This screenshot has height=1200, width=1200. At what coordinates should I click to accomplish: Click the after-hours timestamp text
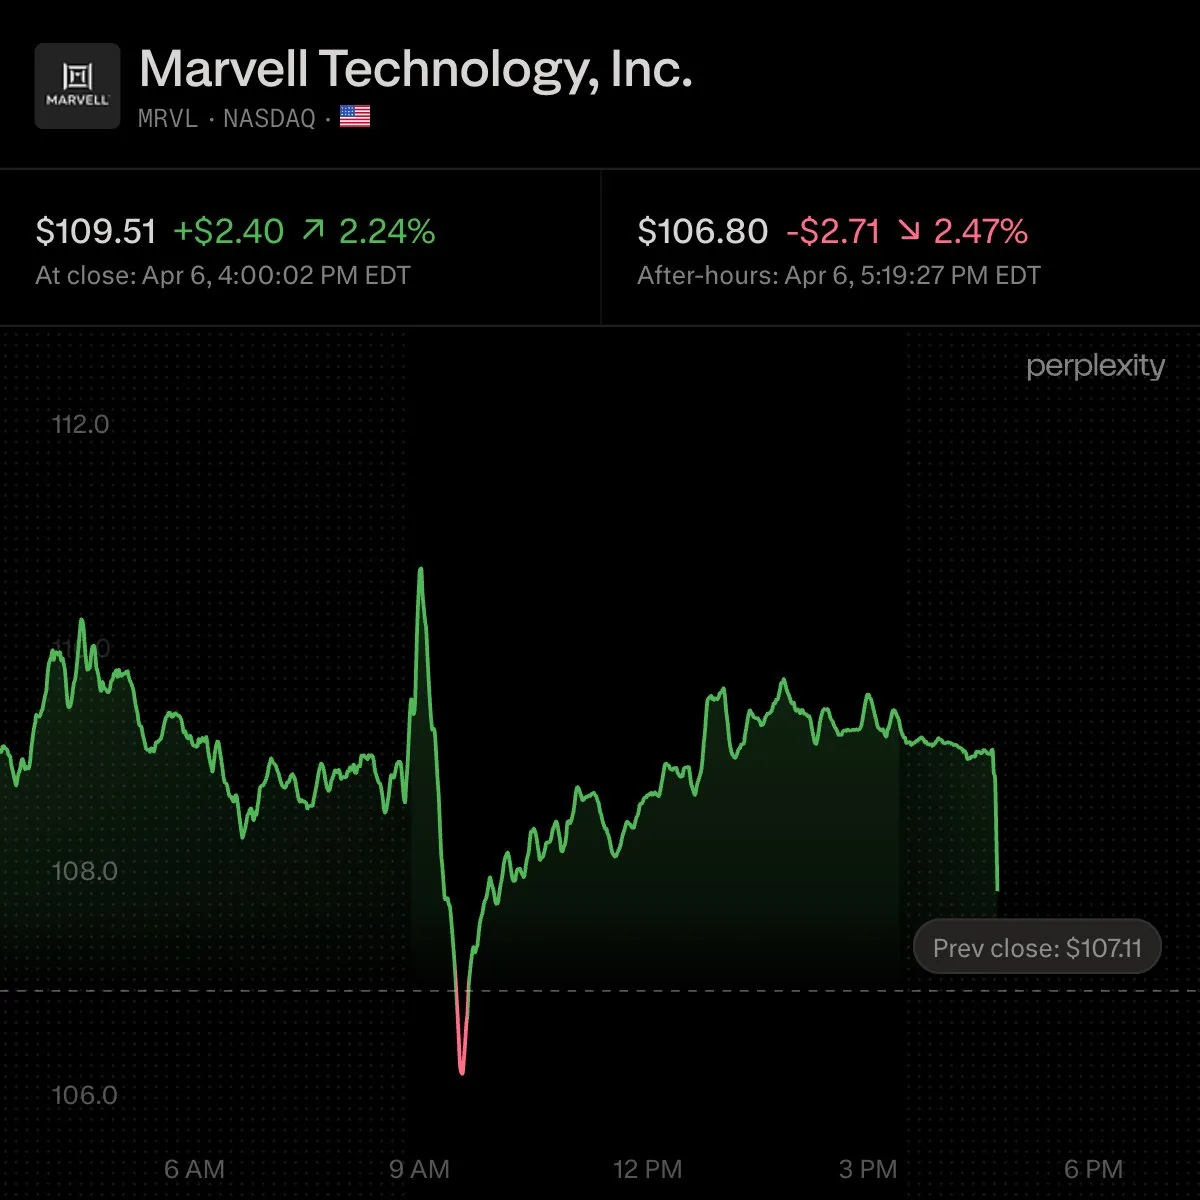tap(838, 276)
